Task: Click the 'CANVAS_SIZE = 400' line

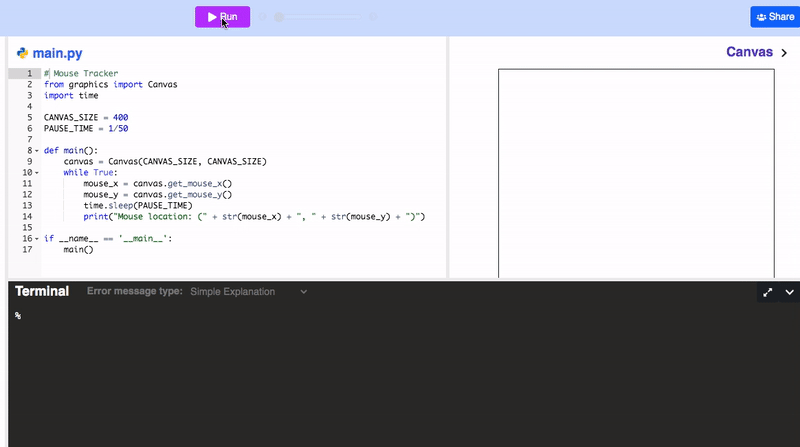Action: (x=86, y=117)
